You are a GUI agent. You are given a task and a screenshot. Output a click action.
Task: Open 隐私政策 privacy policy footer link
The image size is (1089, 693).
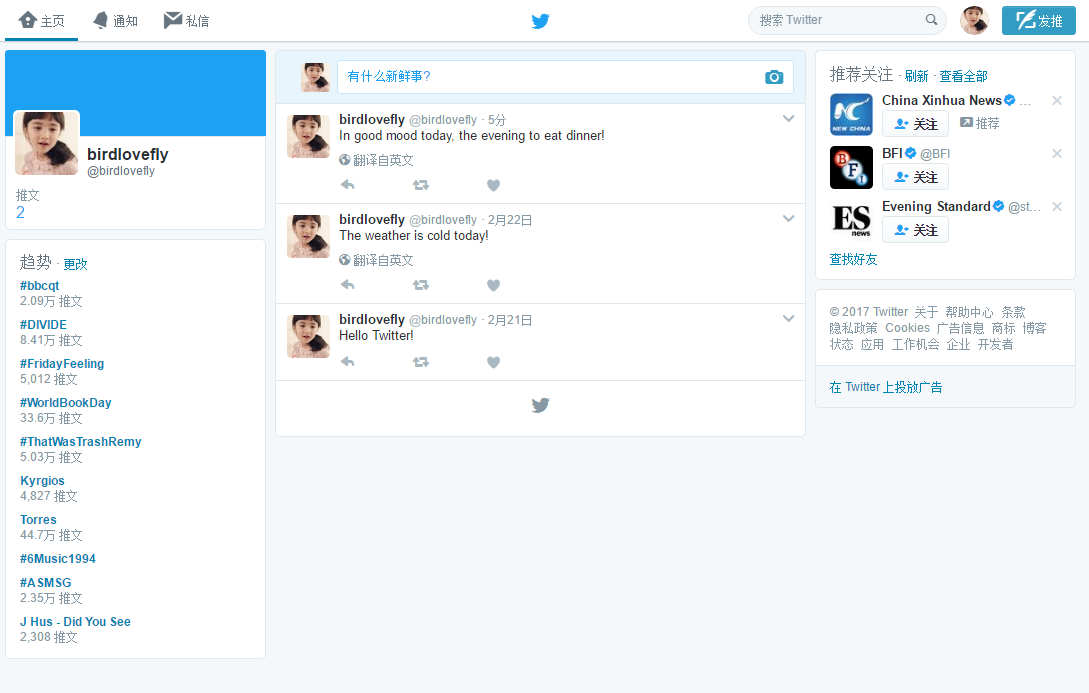coord(853,328)
